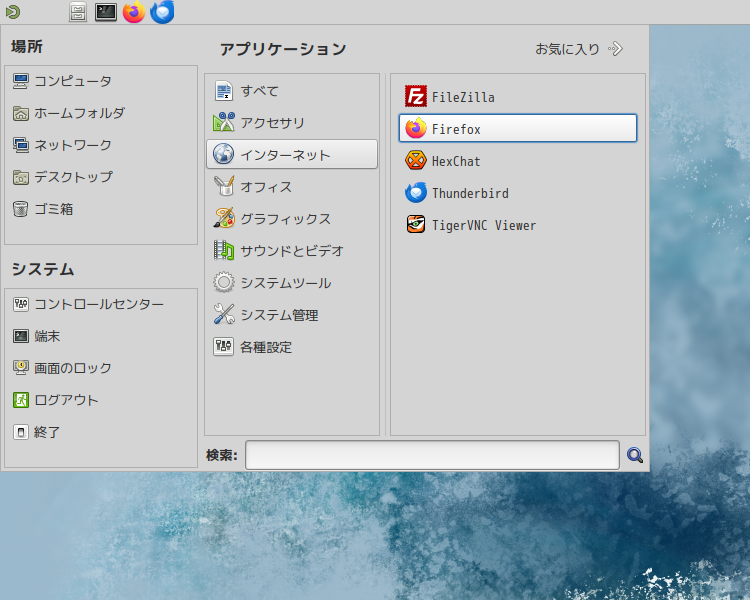
Task: Click the 端末 terminal icon in システム
Action: point(21,336)
